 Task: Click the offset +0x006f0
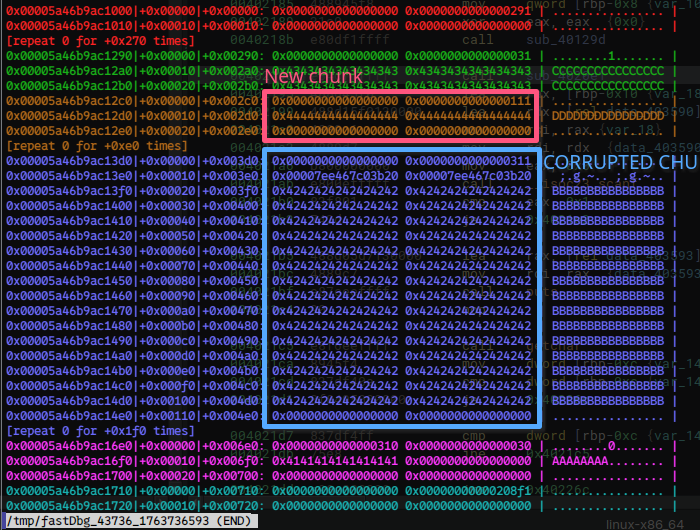tap(231, 461)
